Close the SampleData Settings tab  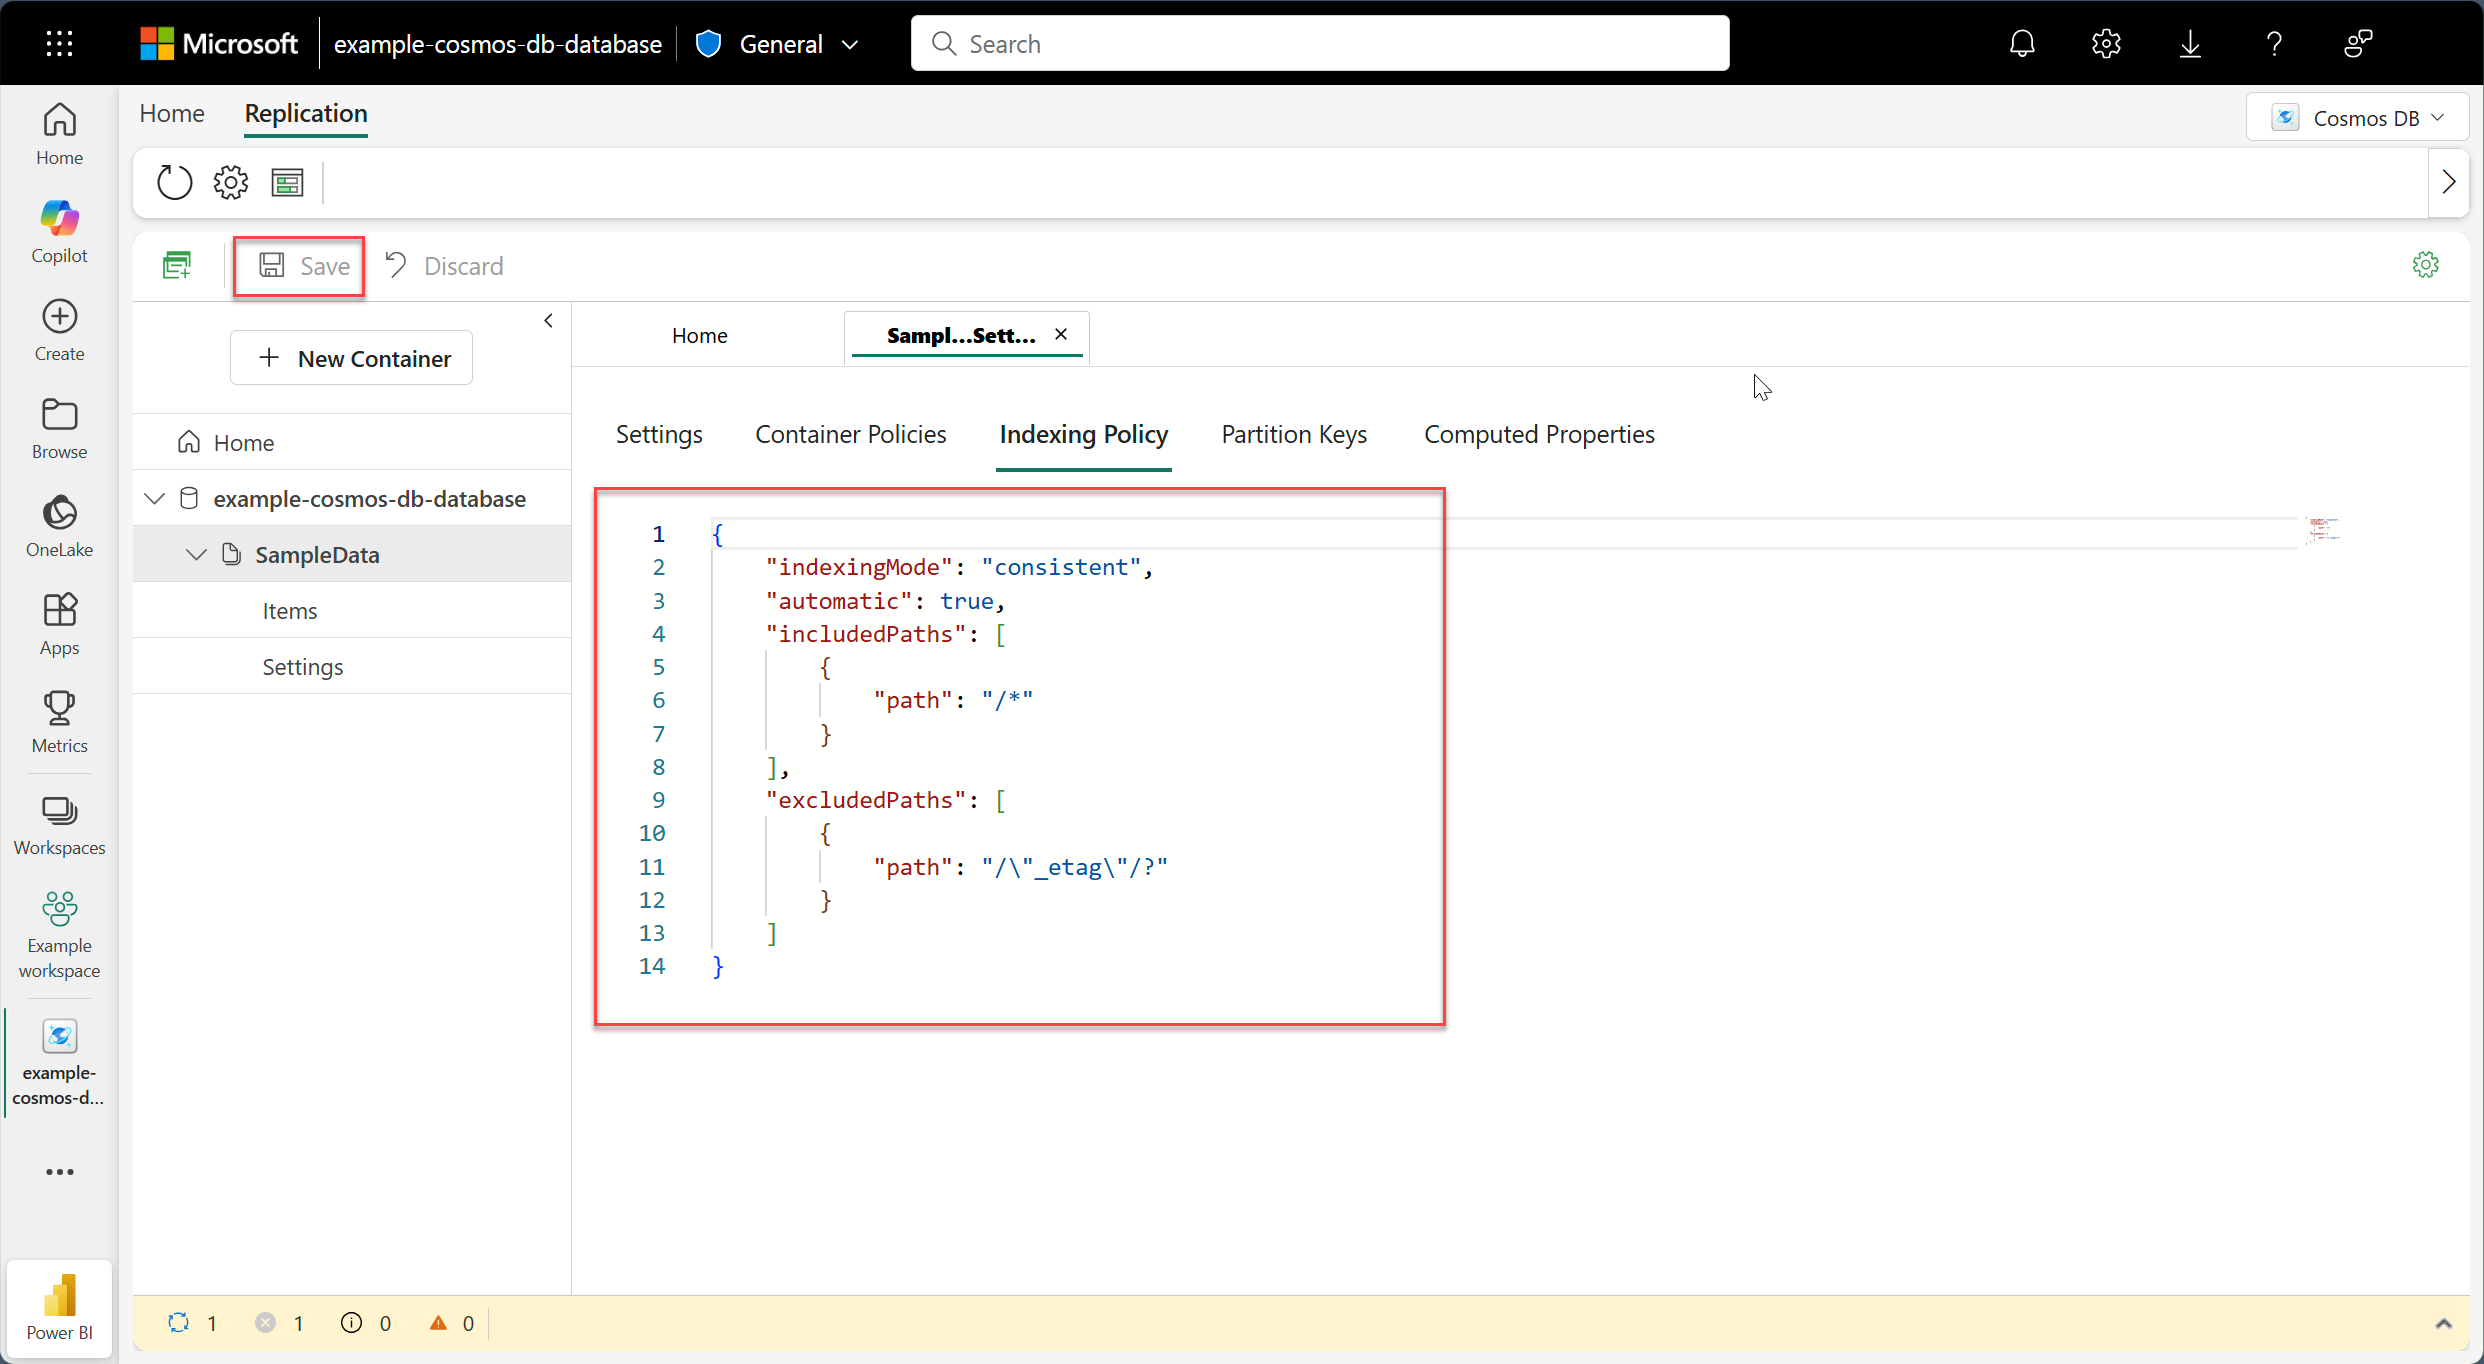(x=1061, y=335)
